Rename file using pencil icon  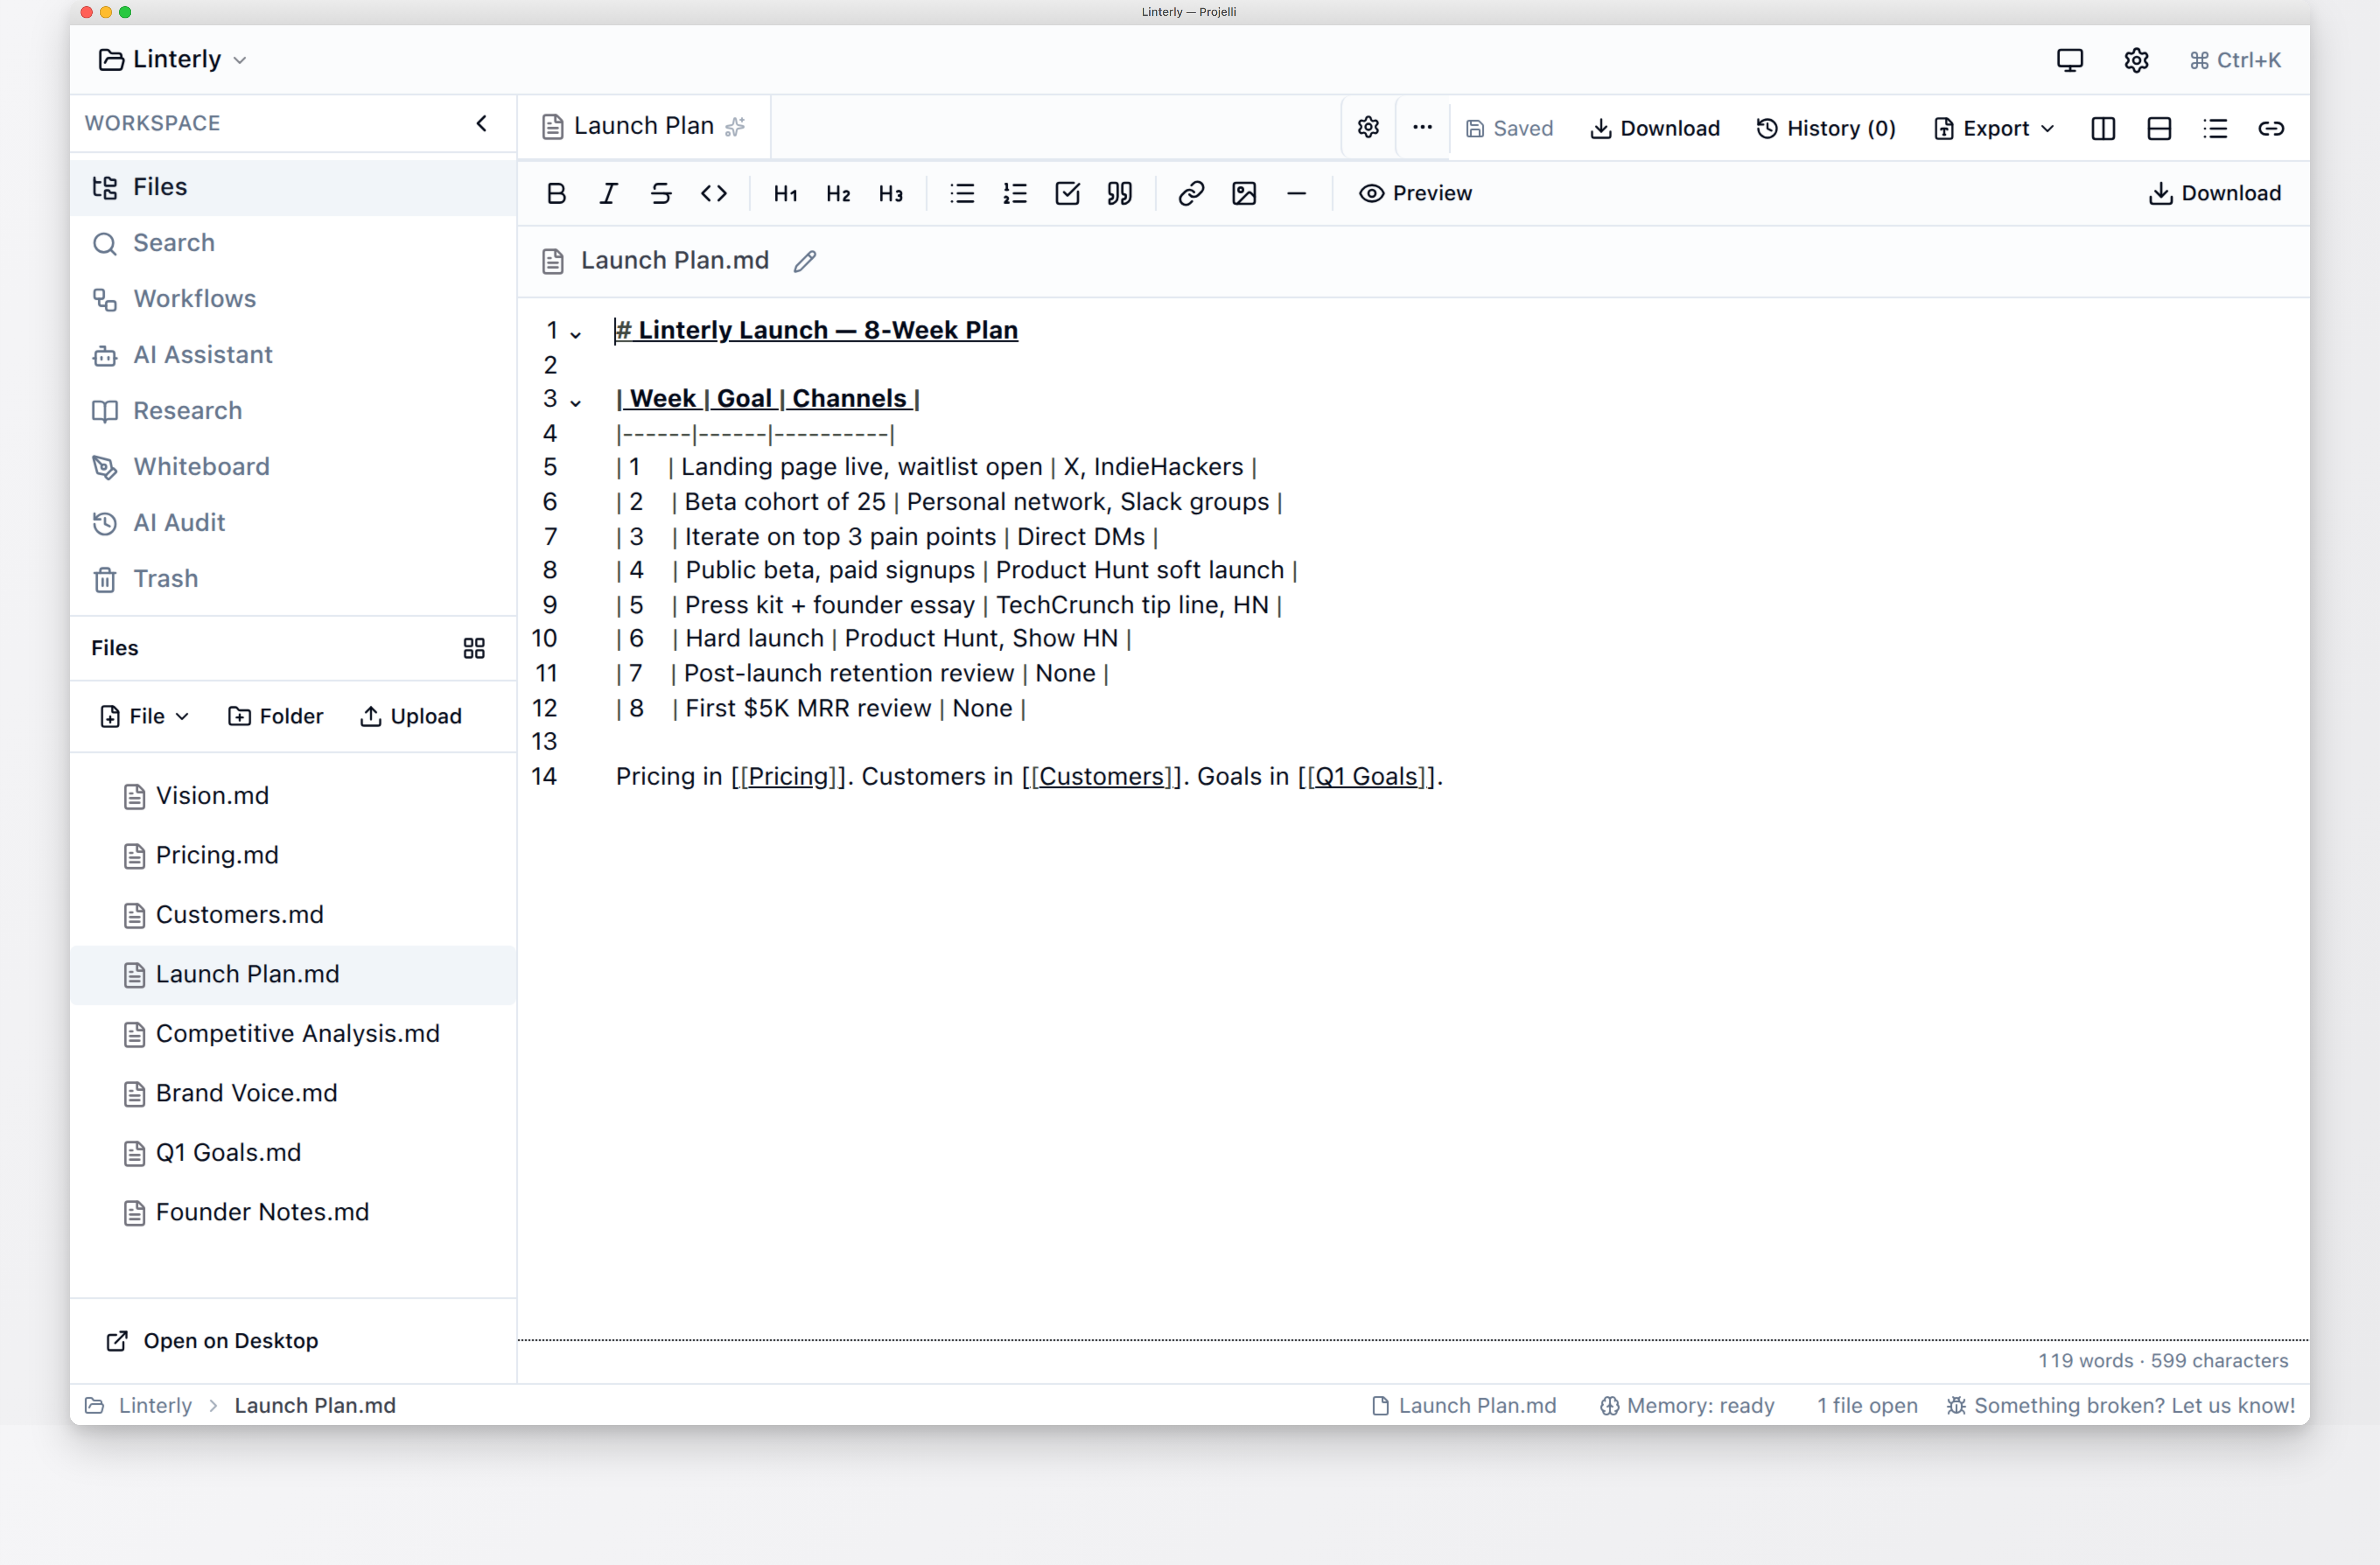(805, 261)
